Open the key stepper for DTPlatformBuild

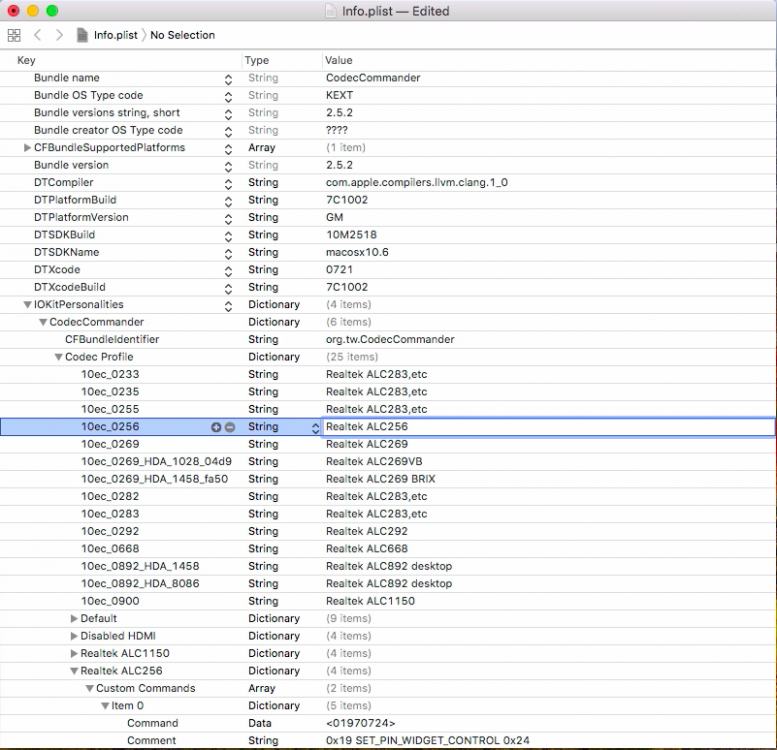pos(228,202)
